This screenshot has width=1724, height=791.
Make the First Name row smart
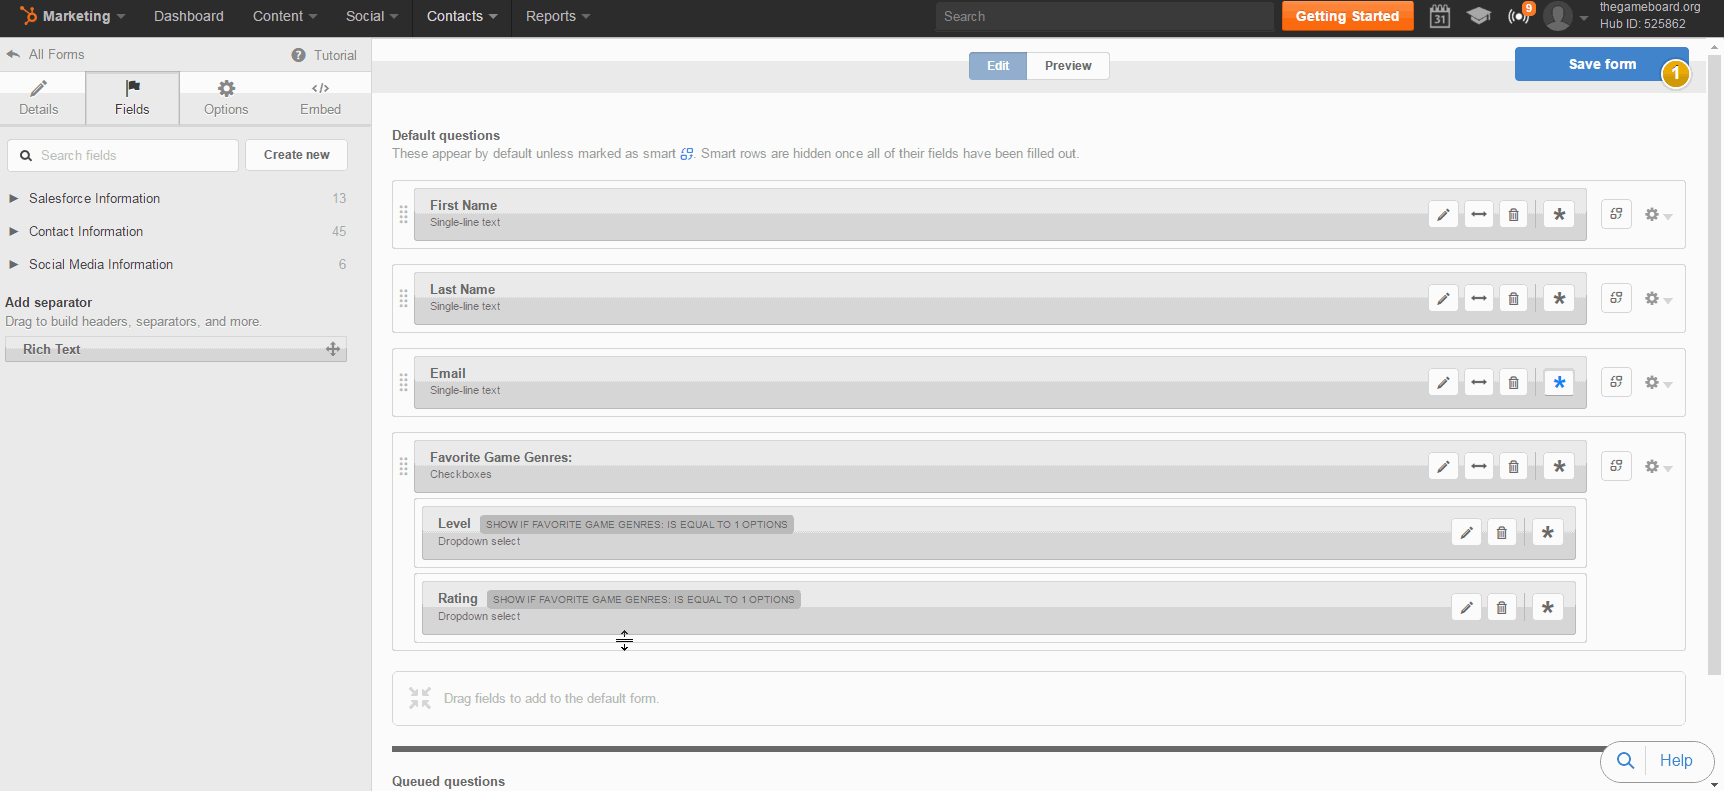(x=1616, y=214)
